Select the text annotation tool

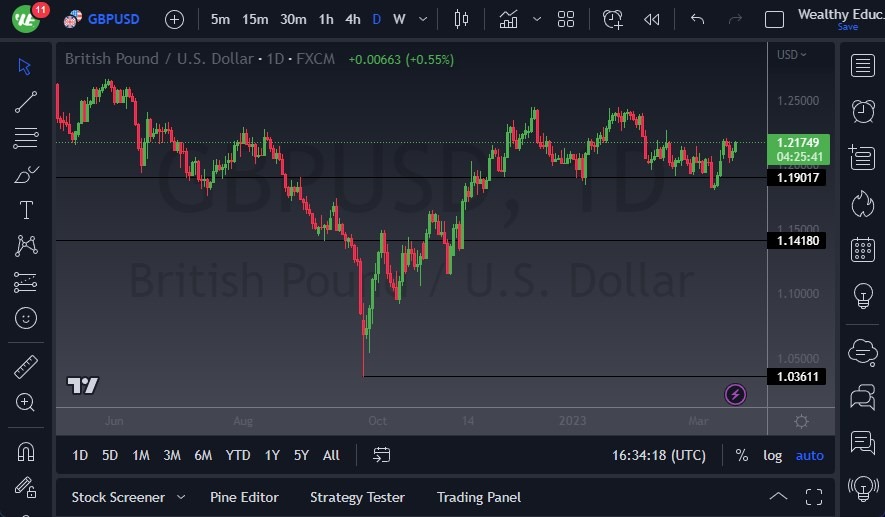click(26, 210)
